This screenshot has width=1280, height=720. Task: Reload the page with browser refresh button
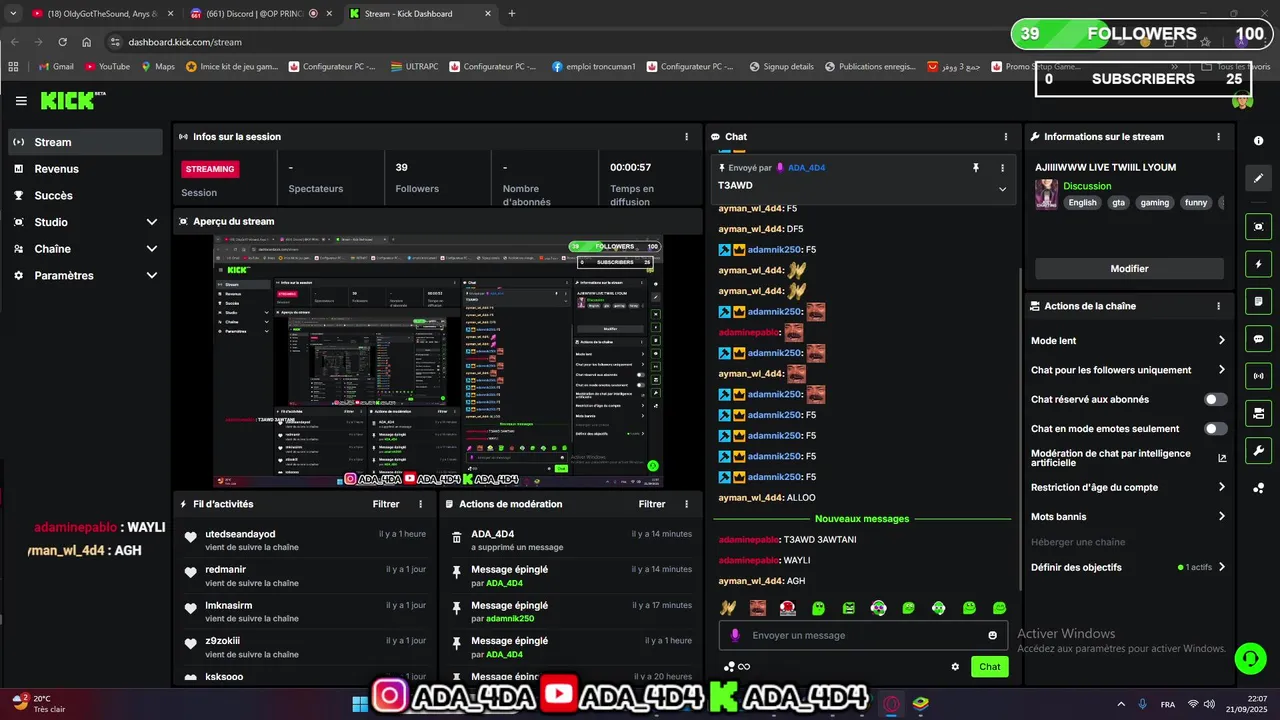click(62, 42)
